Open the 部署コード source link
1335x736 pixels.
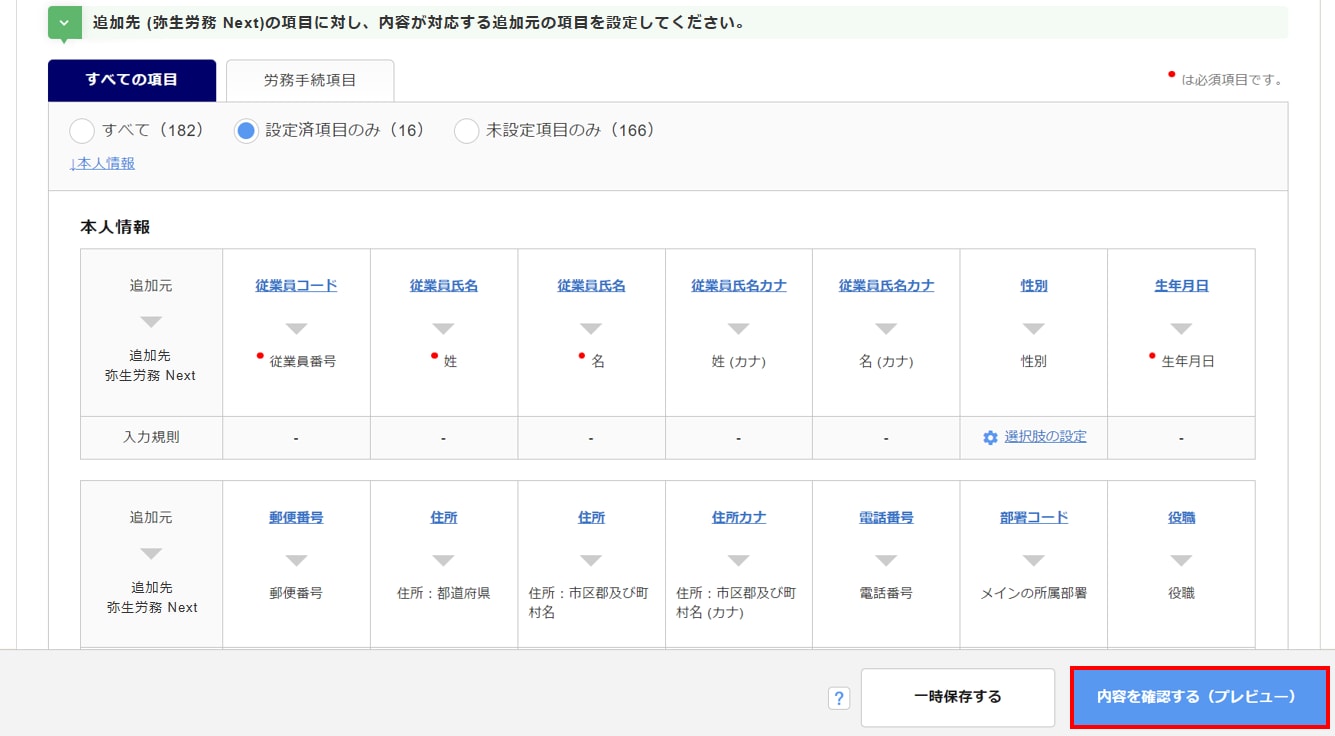[x=1034, y=518]
